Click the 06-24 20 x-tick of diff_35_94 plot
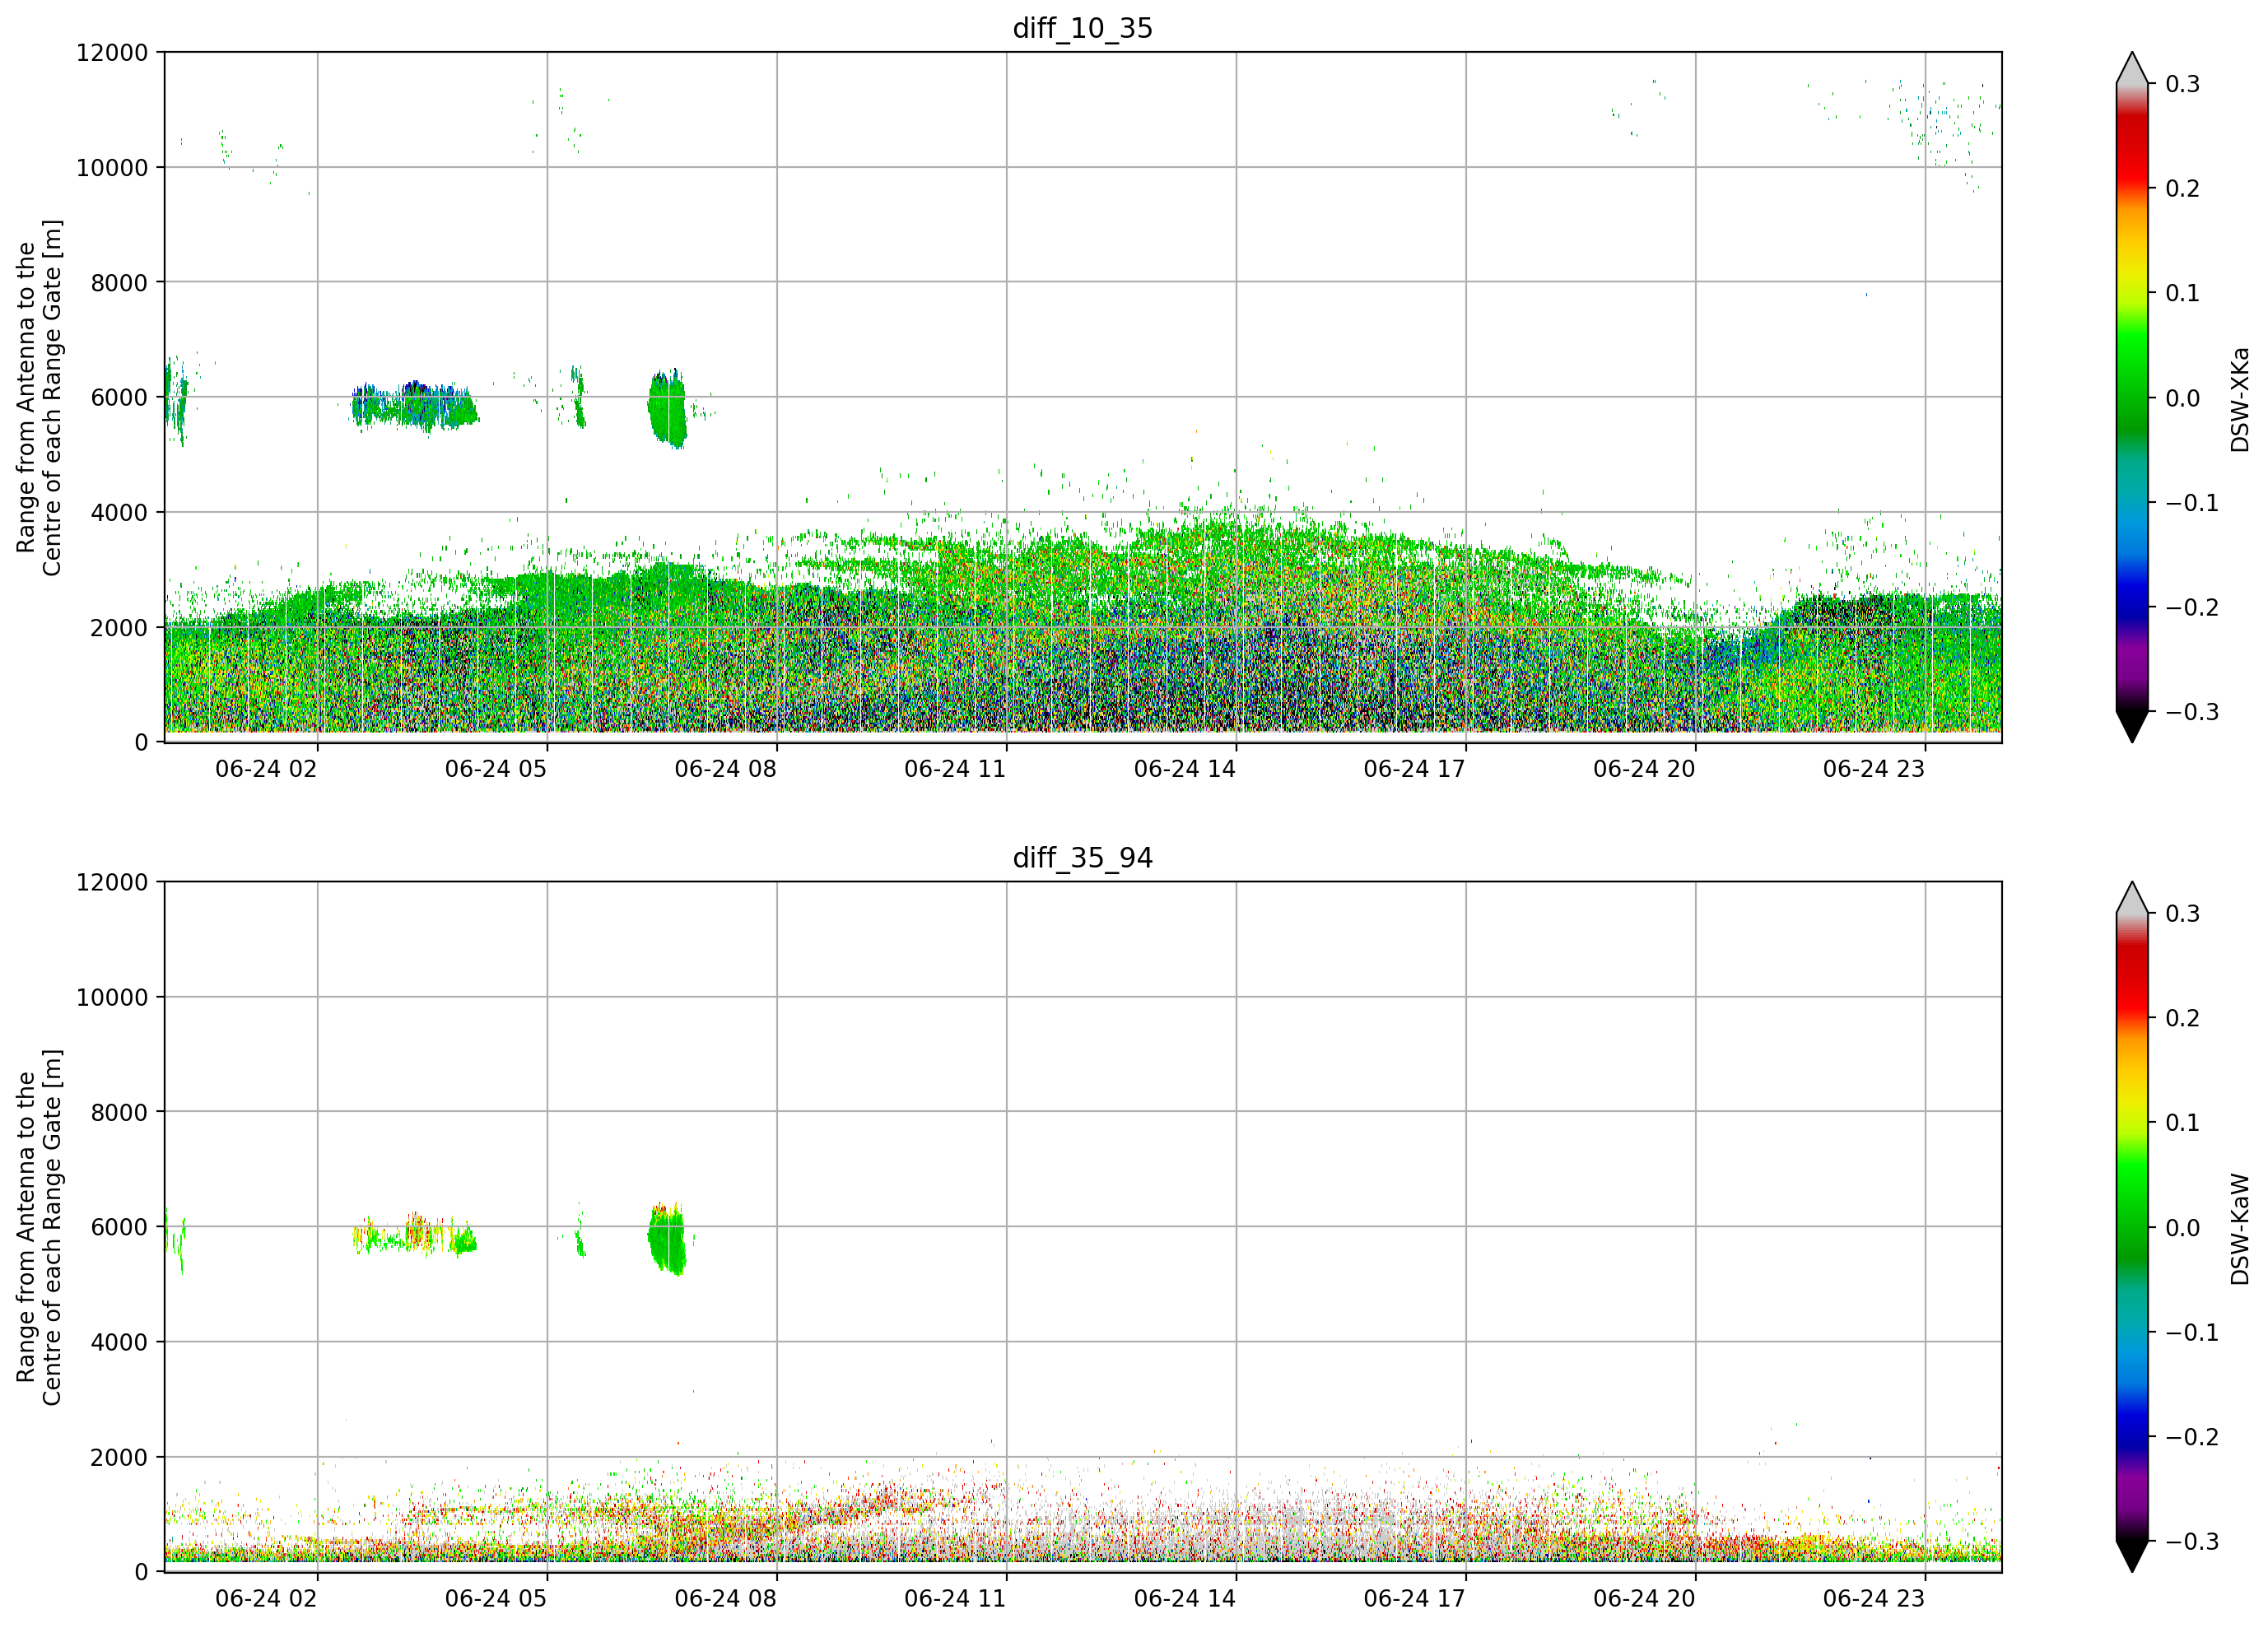 pos(1644,1599)
